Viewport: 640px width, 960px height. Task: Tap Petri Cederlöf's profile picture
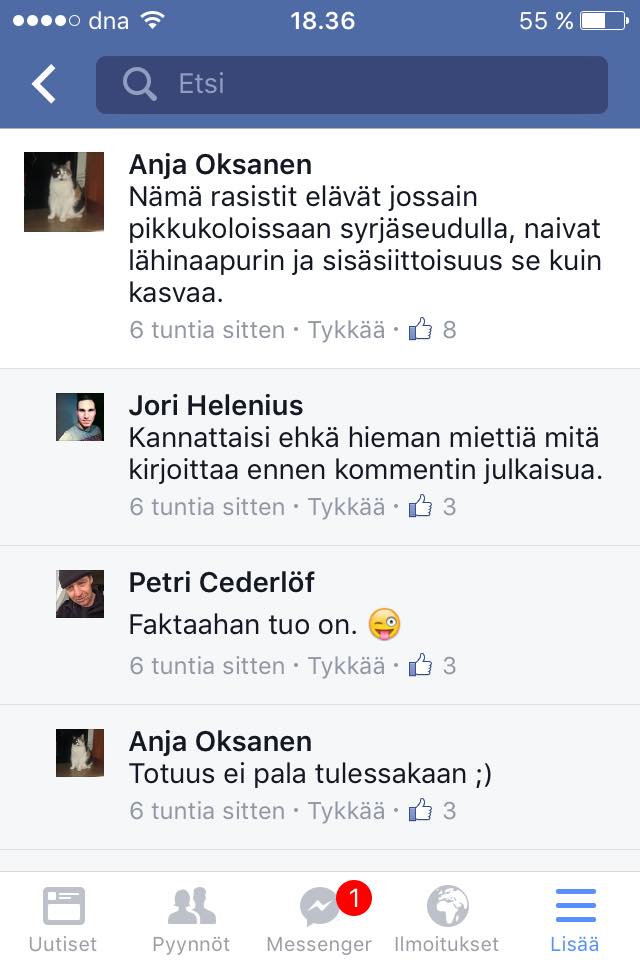point(80,594)
